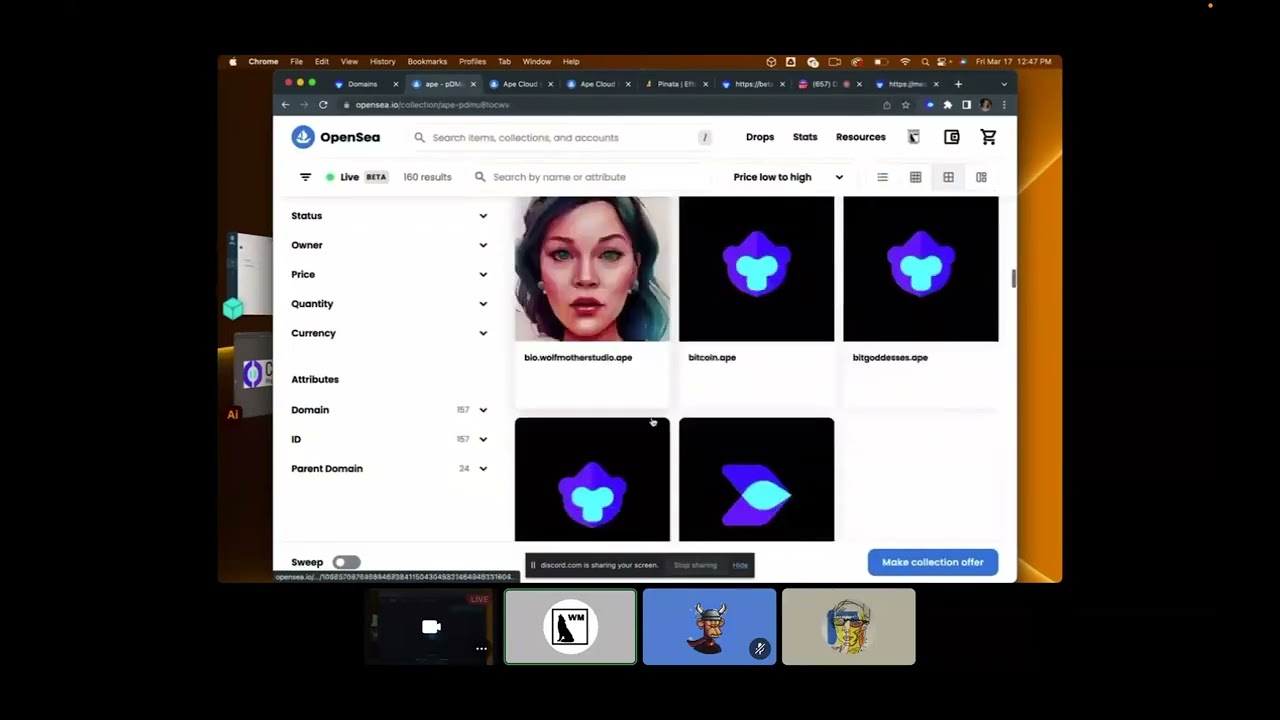The width and height of the screenshot is (1280, 720).
Task: Open the Drops link
Action: [760, 137]
